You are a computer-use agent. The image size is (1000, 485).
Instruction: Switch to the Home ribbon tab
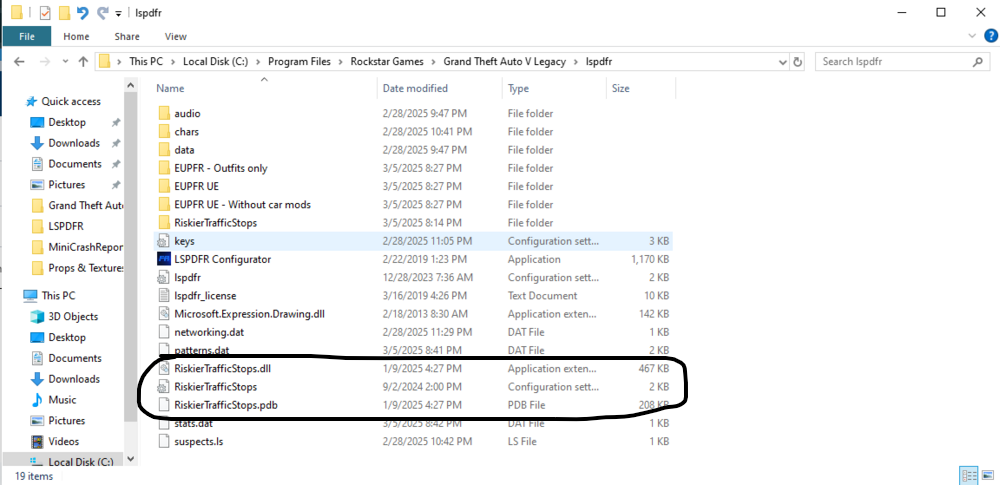[x=77, y=36]
